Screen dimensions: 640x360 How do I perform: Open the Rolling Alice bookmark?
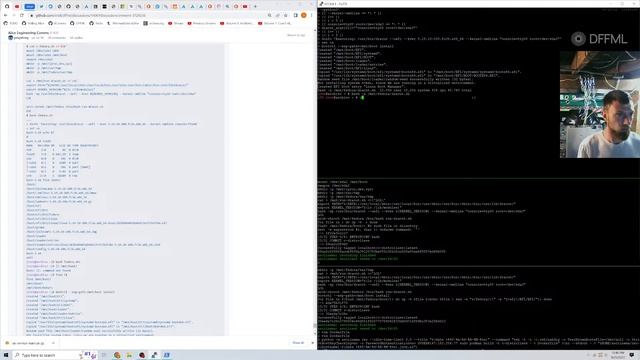coord(33,23)
